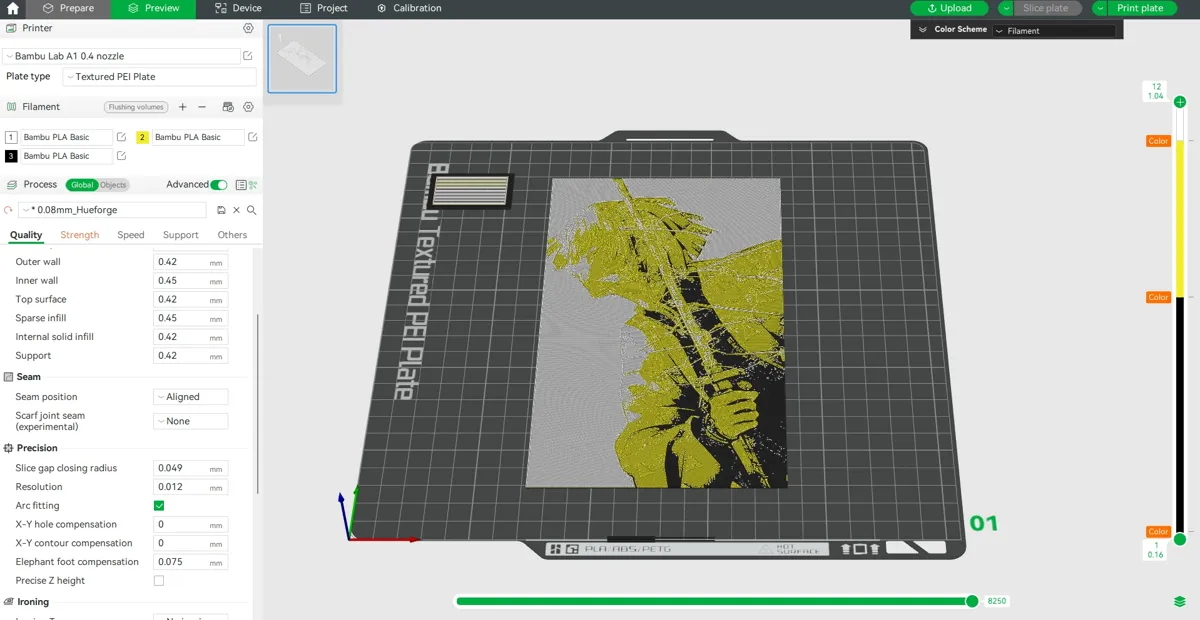Click filament 3 black color swatch
Image resolution: width=1200 pixels, height=620 pixels.
11,156
